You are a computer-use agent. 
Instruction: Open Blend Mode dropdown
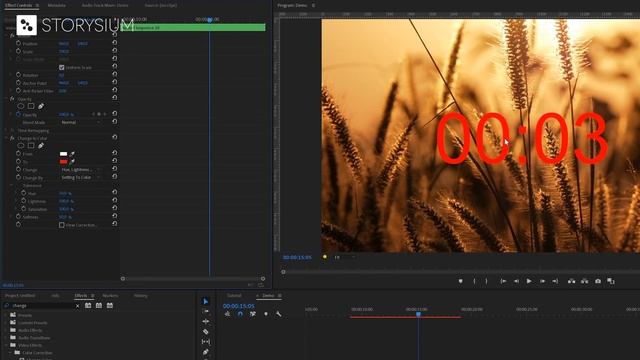pyautogui.click(x=80, y=122)
